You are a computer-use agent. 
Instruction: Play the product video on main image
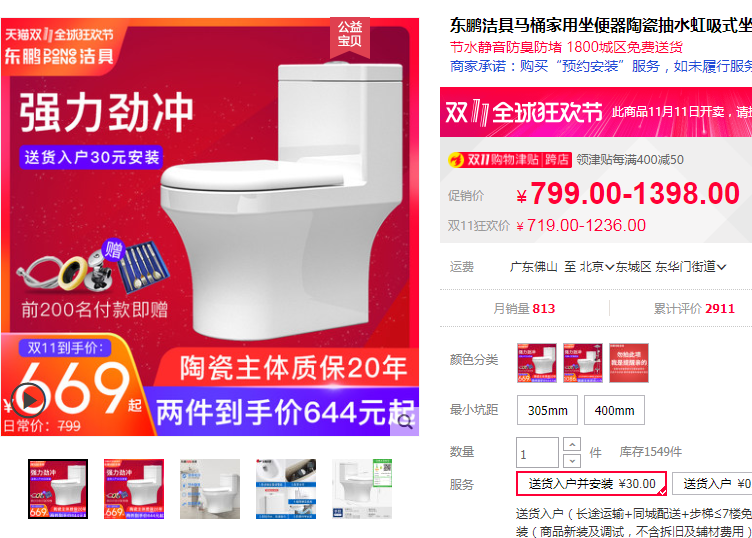(28, 399)
